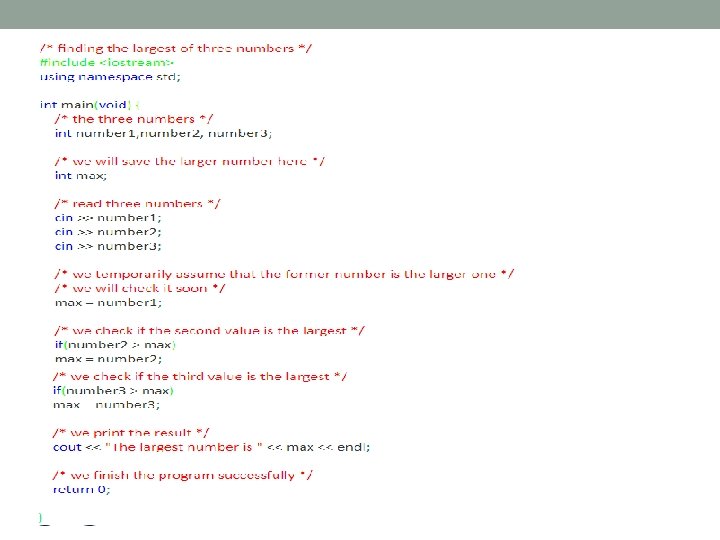Viewport: 720px width, 540px height.
Task: Click the "return 0;" statement
Action: 82,489
